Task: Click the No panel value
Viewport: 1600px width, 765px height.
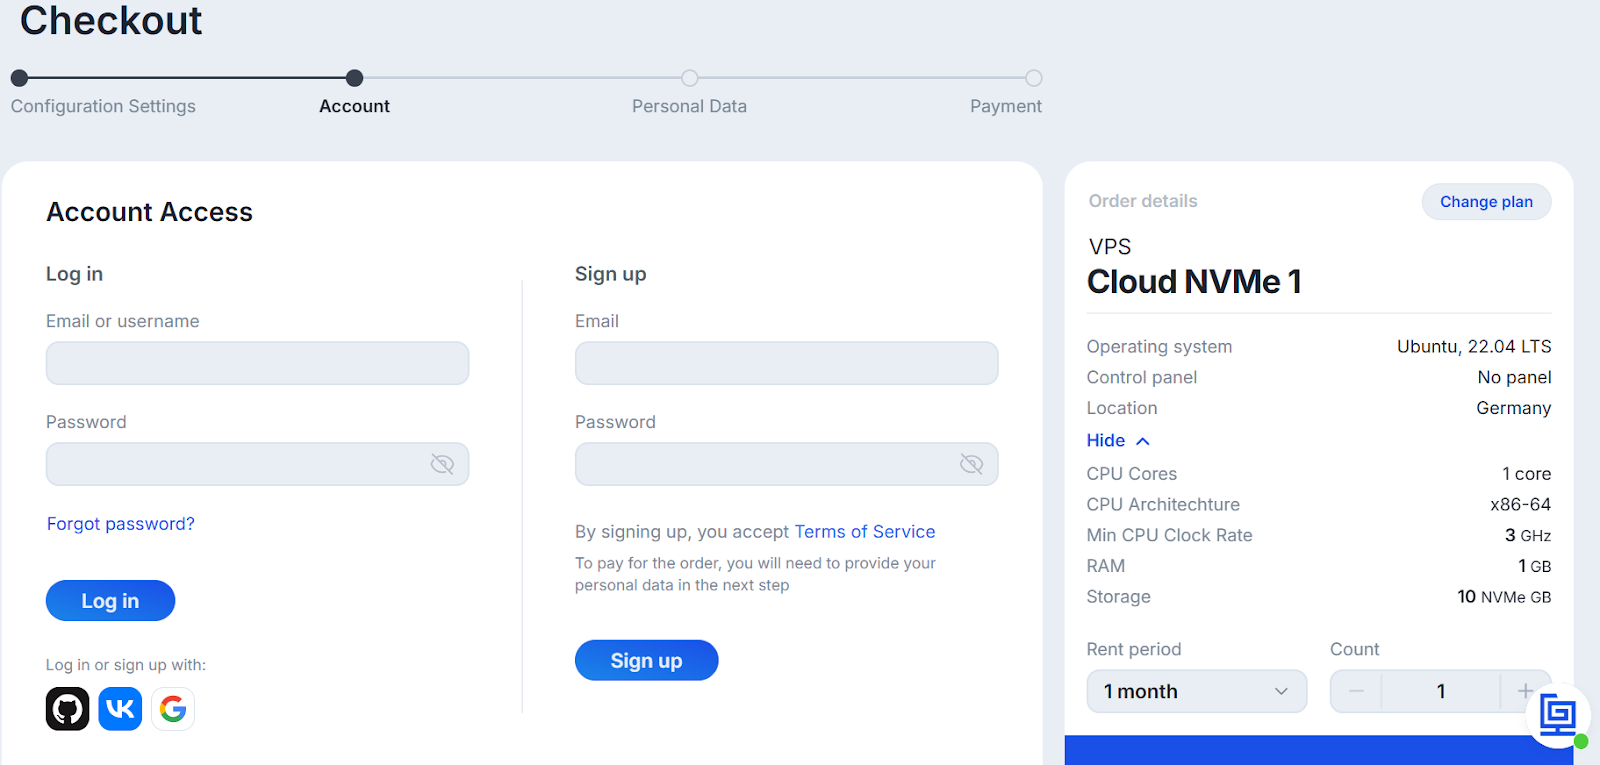Action: coord(1514,377)
